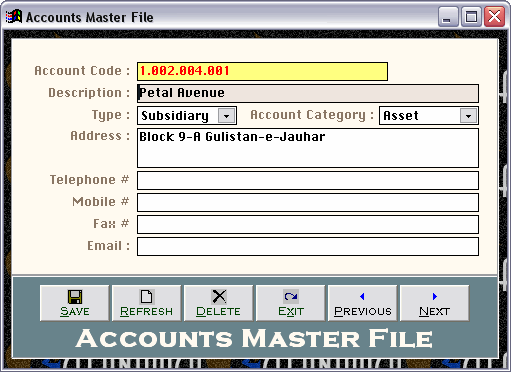
Task: Open the Account Category dropdown arrow
Action: [468, 116]
